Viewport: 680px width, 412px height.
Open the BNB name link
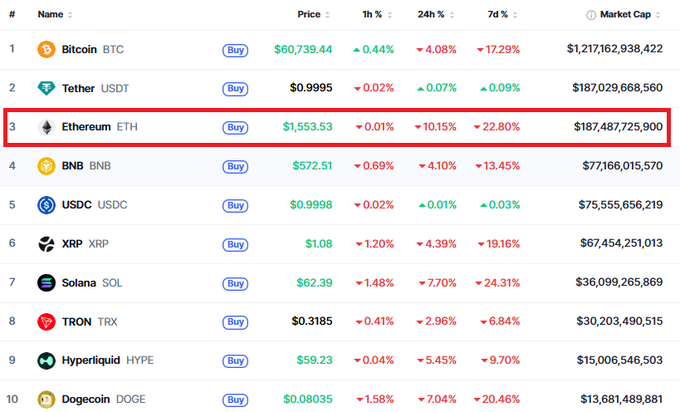[72, 166]
